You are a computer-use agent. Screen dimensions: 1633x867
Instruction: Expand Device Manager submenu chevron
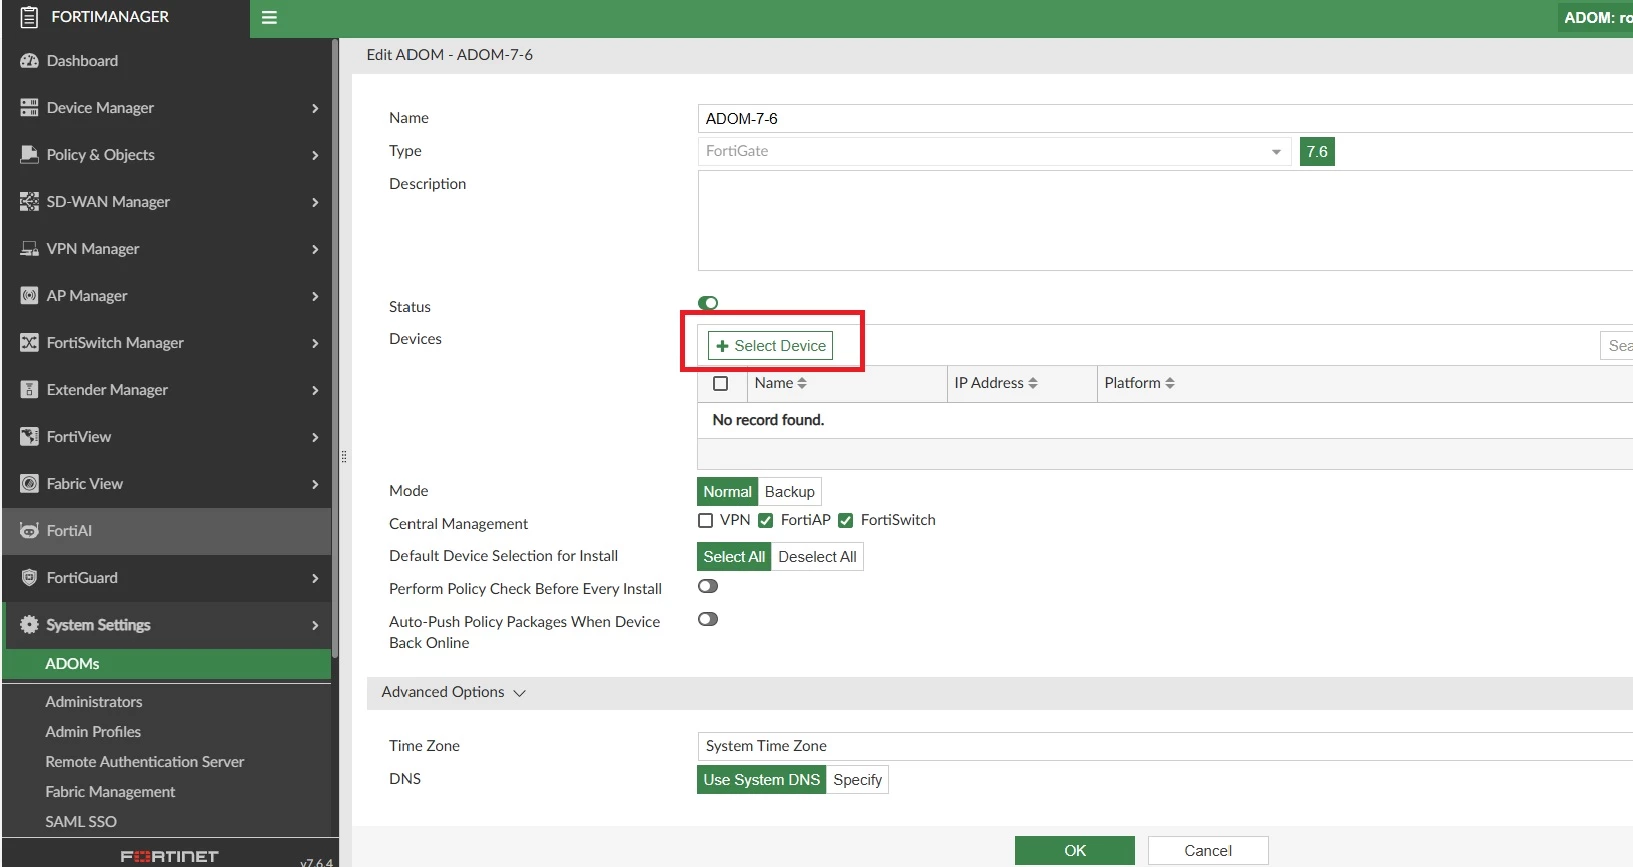coord(315,108)
